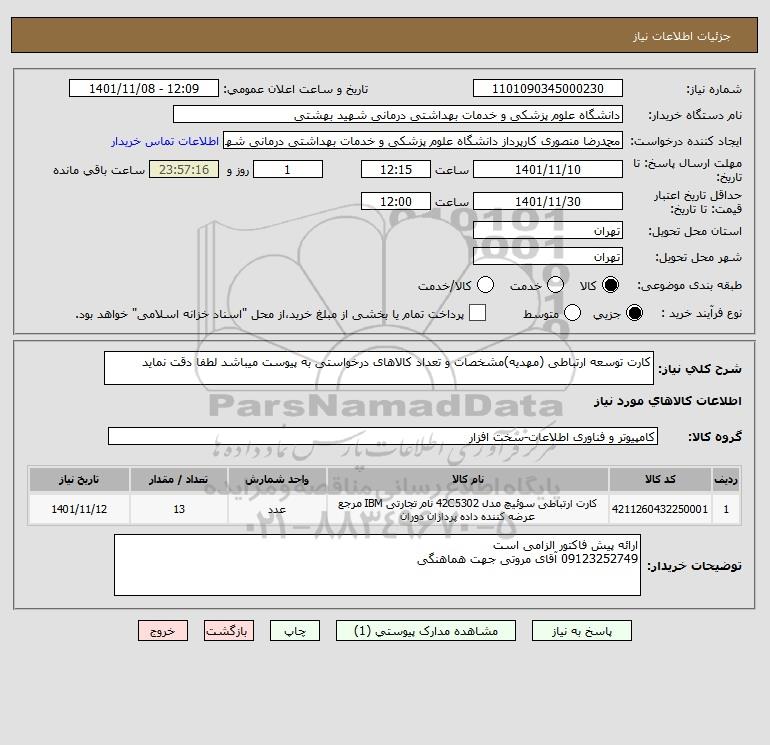The width and height of the screenshot is (770, 745).
Task: Select the متوسط purchase type radio
Action: coord(573,313)
